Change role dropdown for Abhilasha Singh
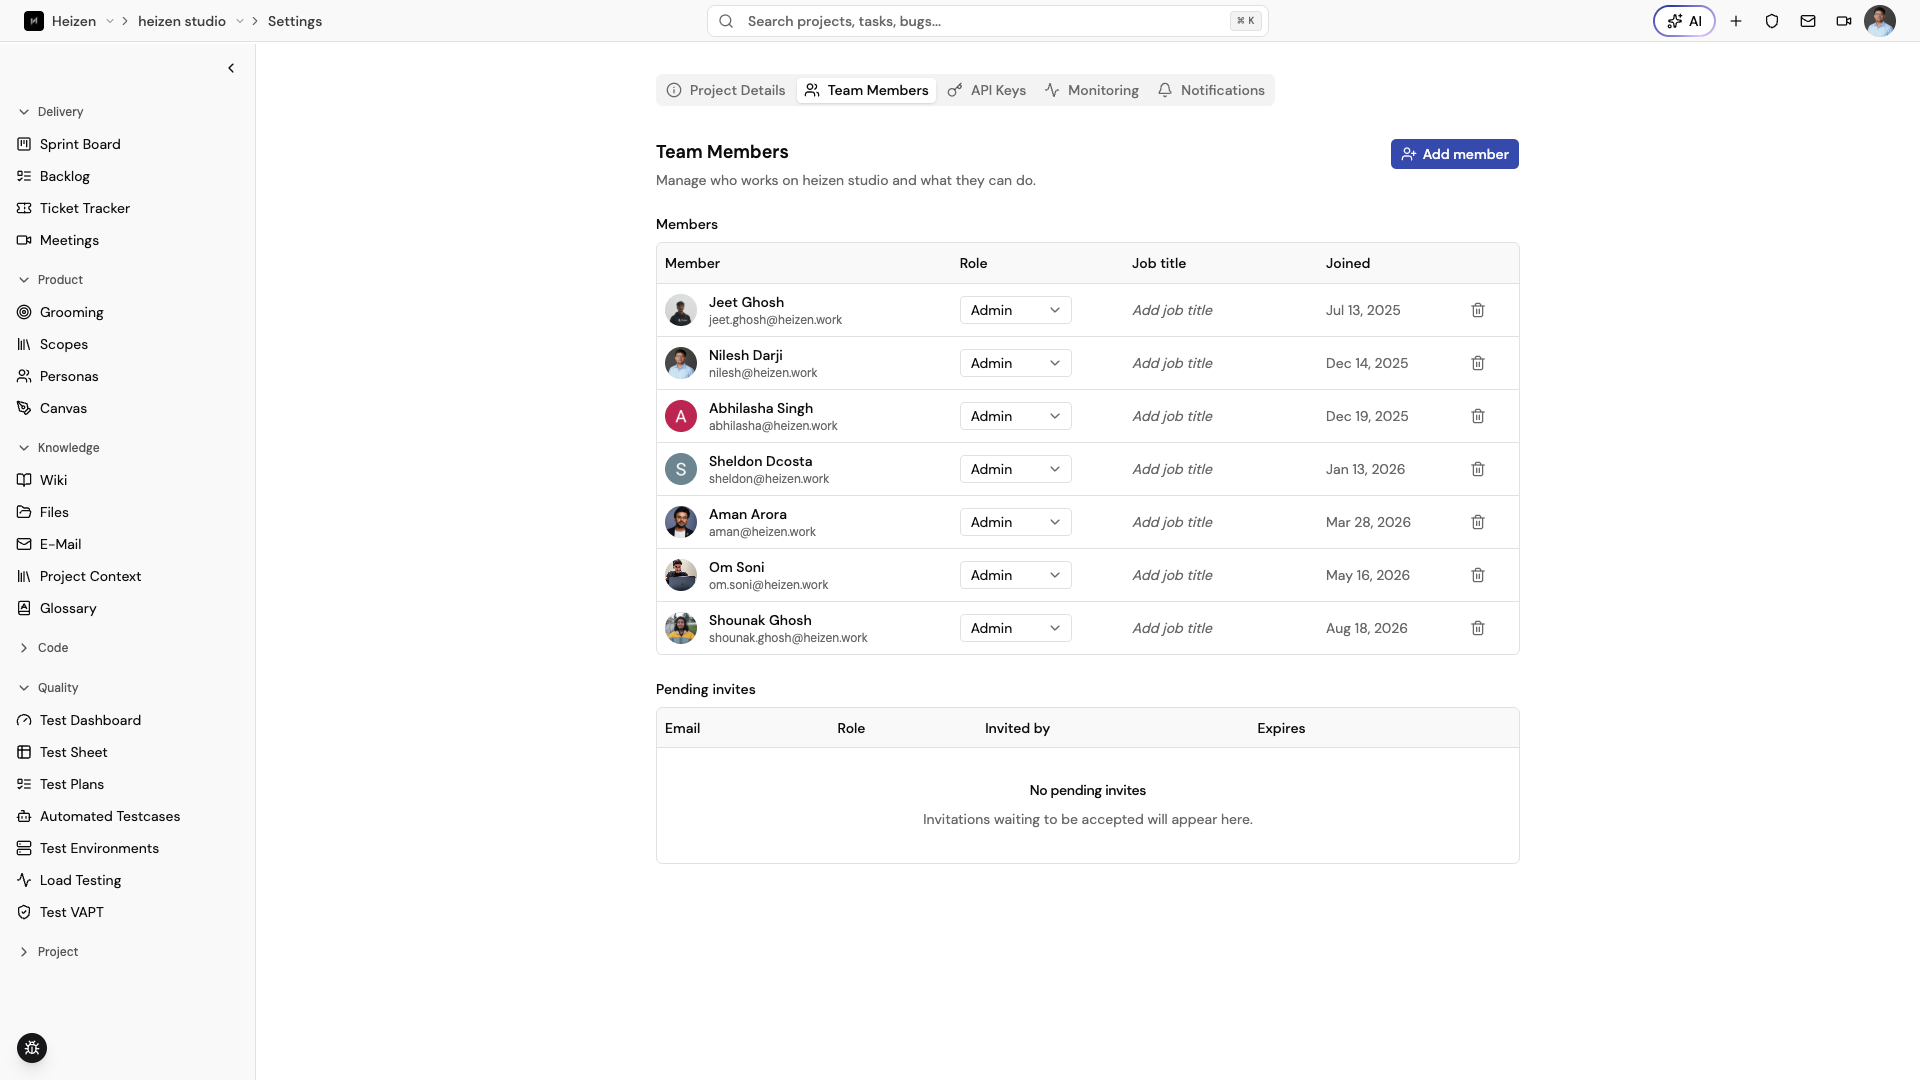The width and height of the screenshot is (1920, 1080). 1015,416
